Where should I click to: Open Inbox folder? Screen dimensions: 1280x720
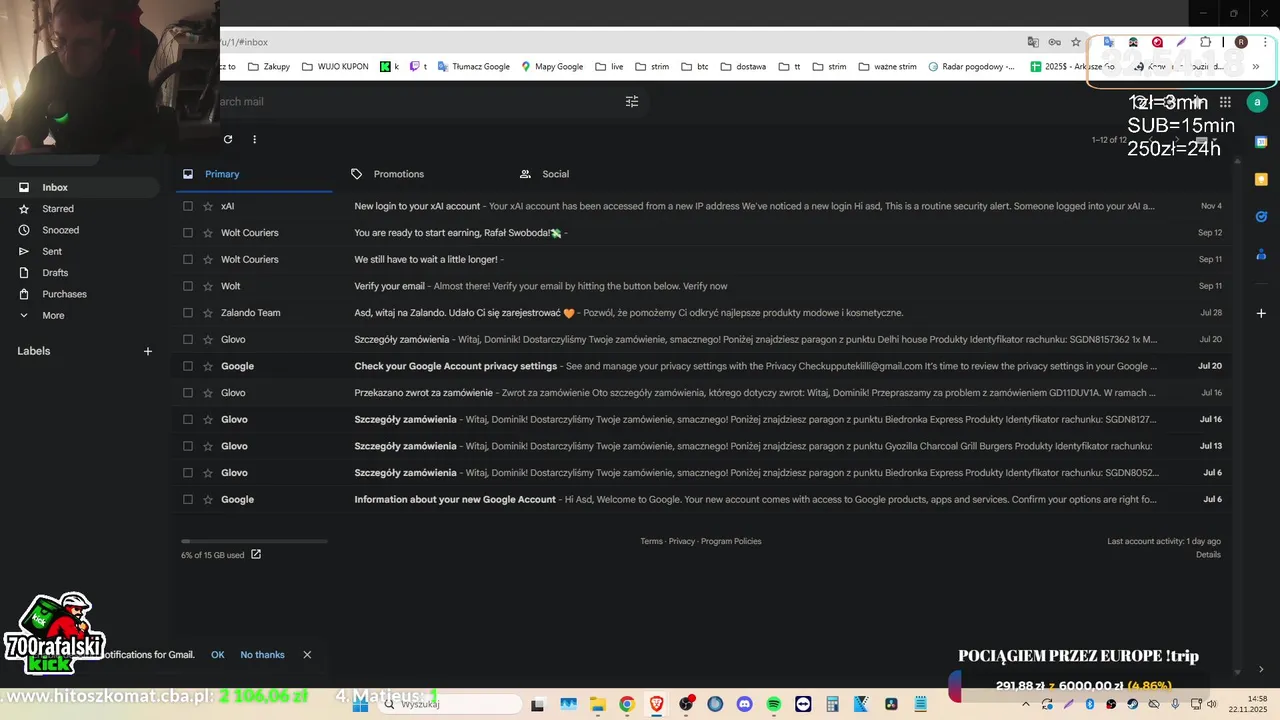coord(55,187)
